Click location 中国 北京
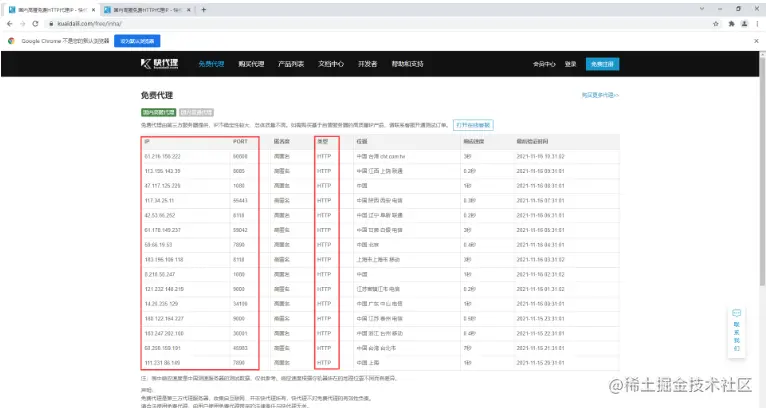The height and width of the screenshot is (408, 766). (367, 244)
